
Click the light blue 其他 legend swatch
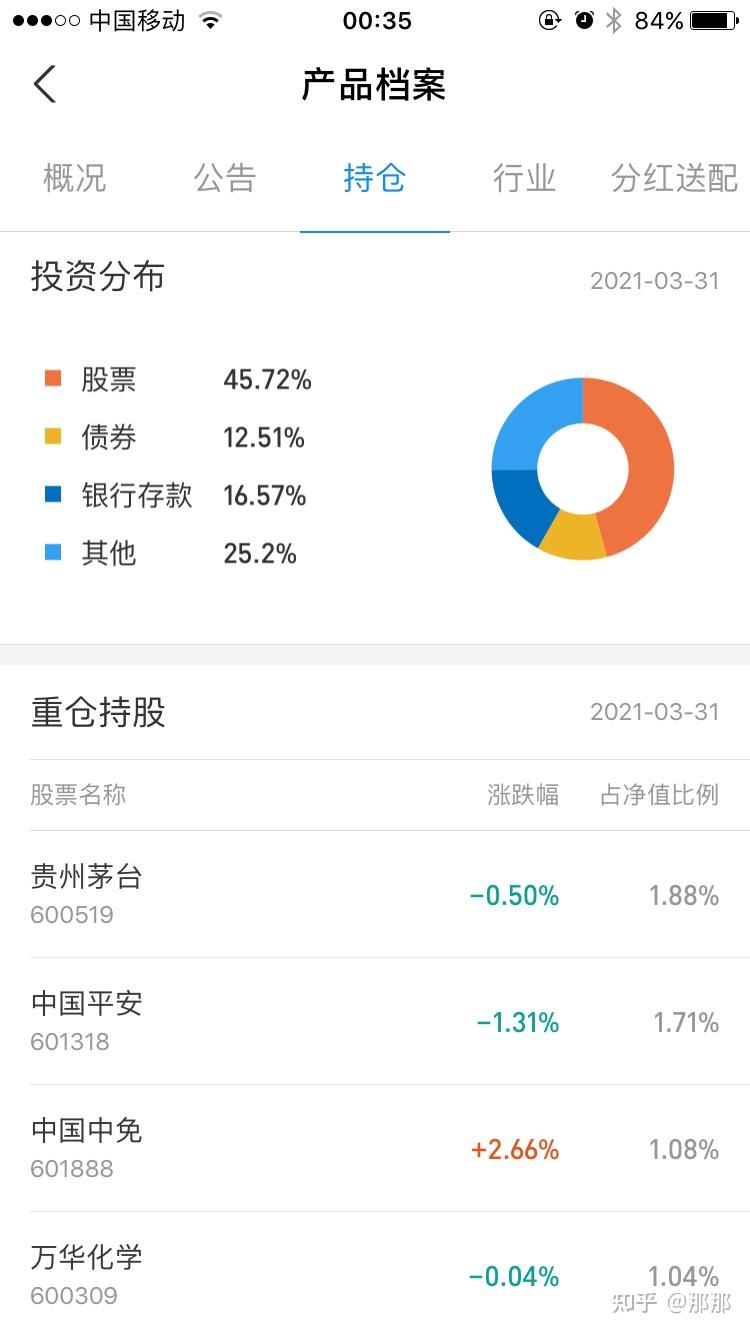[x=53, y=552]
